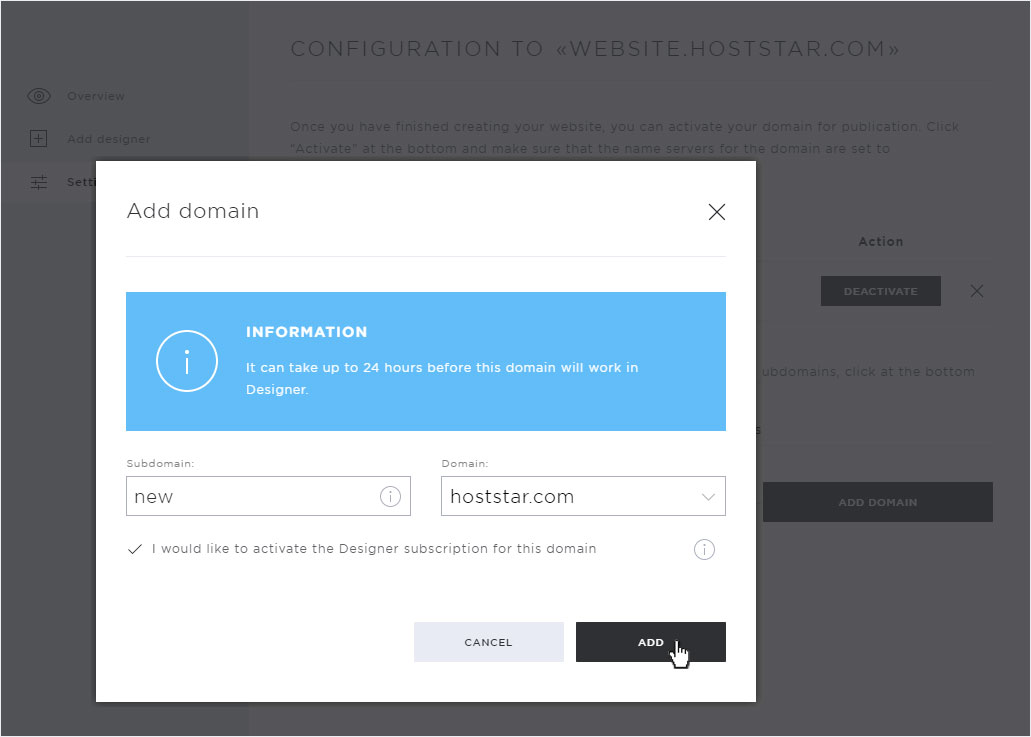Click the info icon beside Designer subscription option
This screenshot has height=737, width=1031.
(704, 549)
